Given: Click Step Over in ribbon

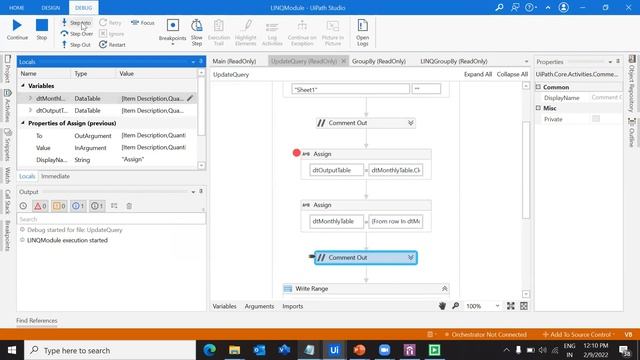Looking at the screenshot, I should (77, 34).
